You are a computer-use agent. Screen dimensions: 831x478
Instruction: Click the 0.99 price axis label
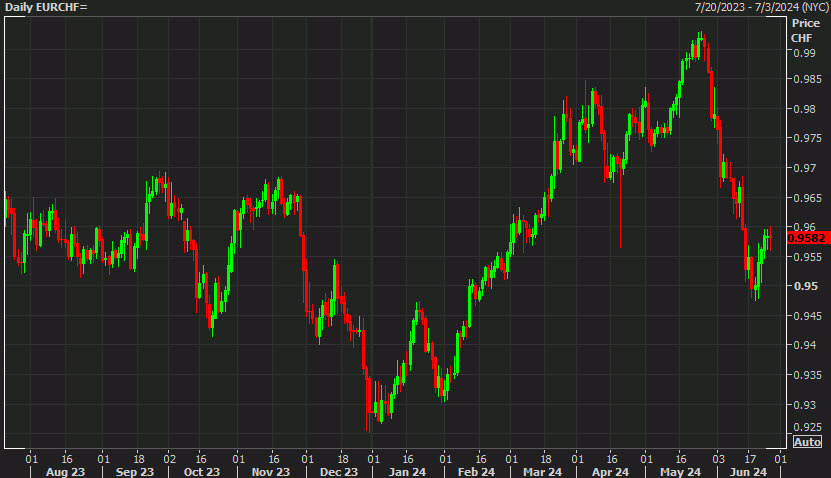tap(805, 53)
